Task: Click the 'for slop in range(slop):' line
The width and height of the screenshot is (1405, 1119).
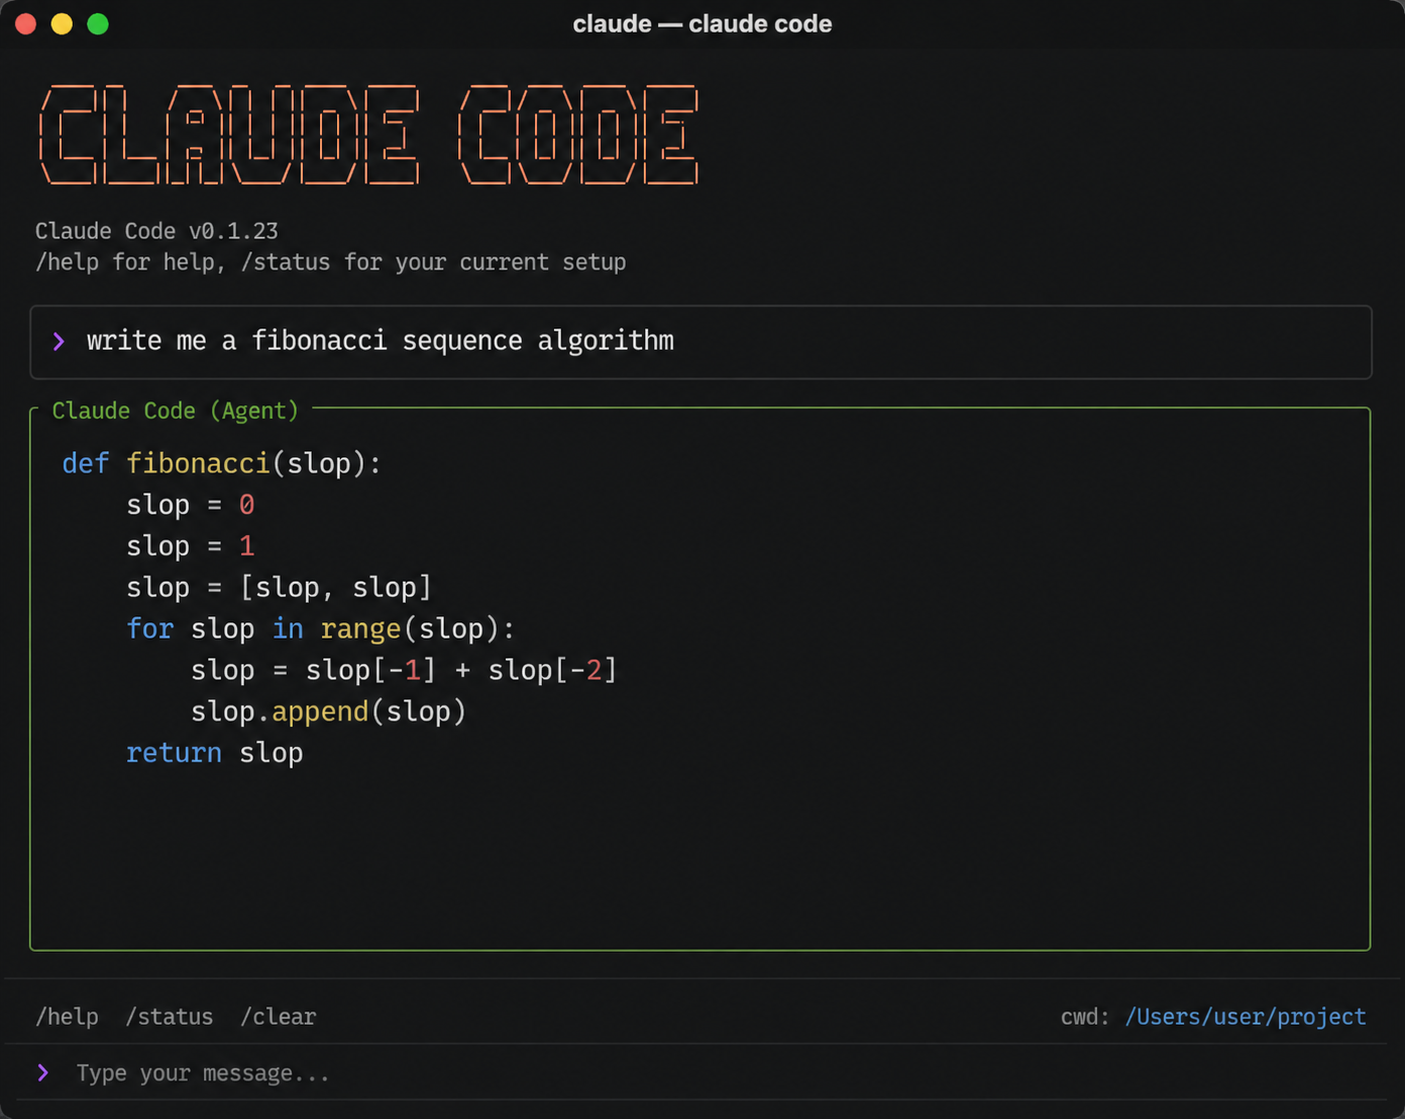Action: 320,629
